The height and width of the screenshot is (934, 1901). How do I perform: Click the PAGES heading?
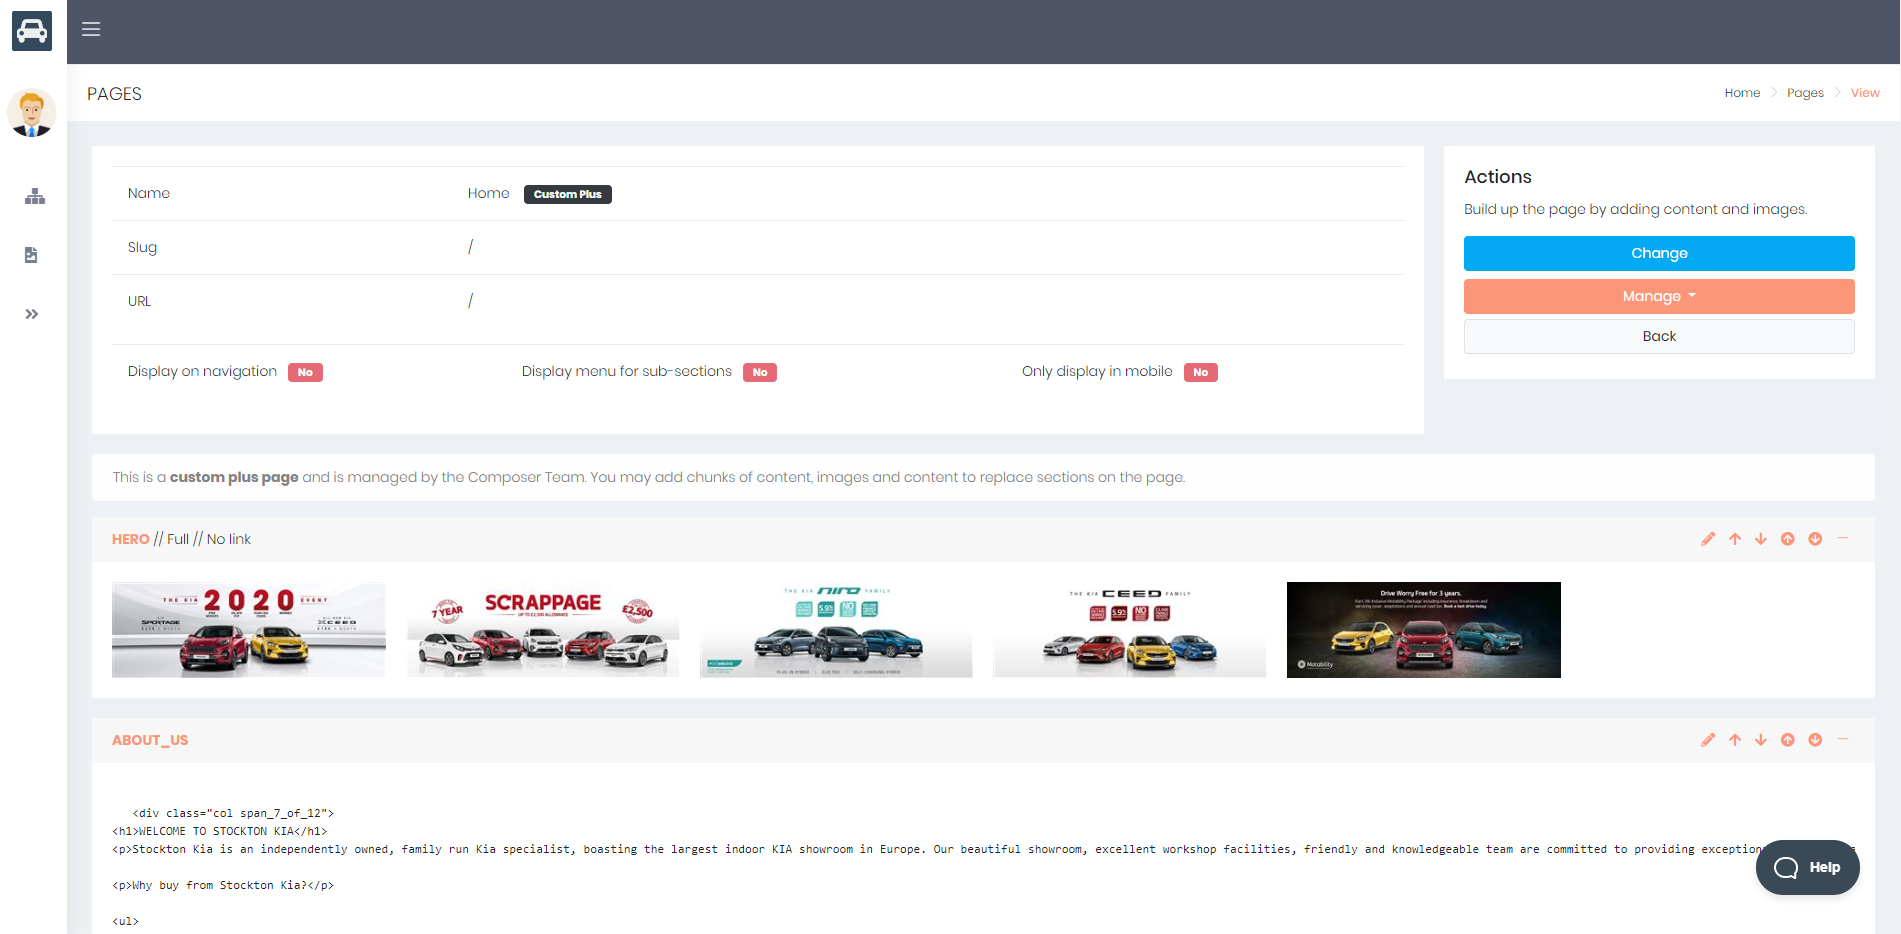114,94
